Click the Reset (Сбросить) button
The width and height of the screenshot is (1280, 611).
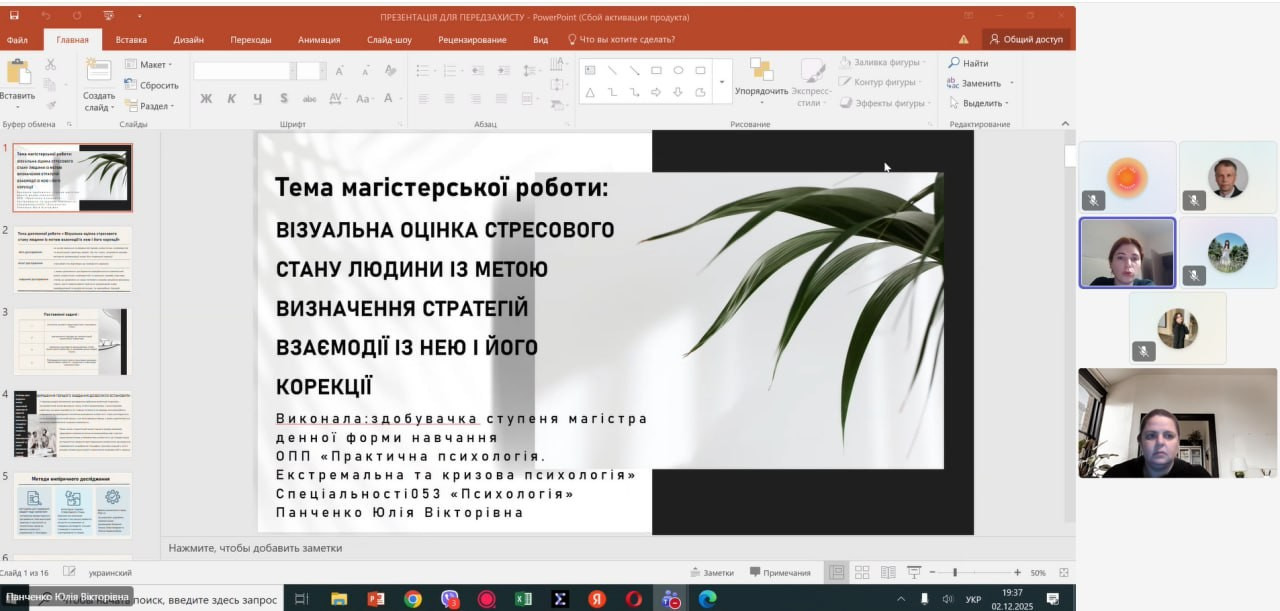click(152, 85)
